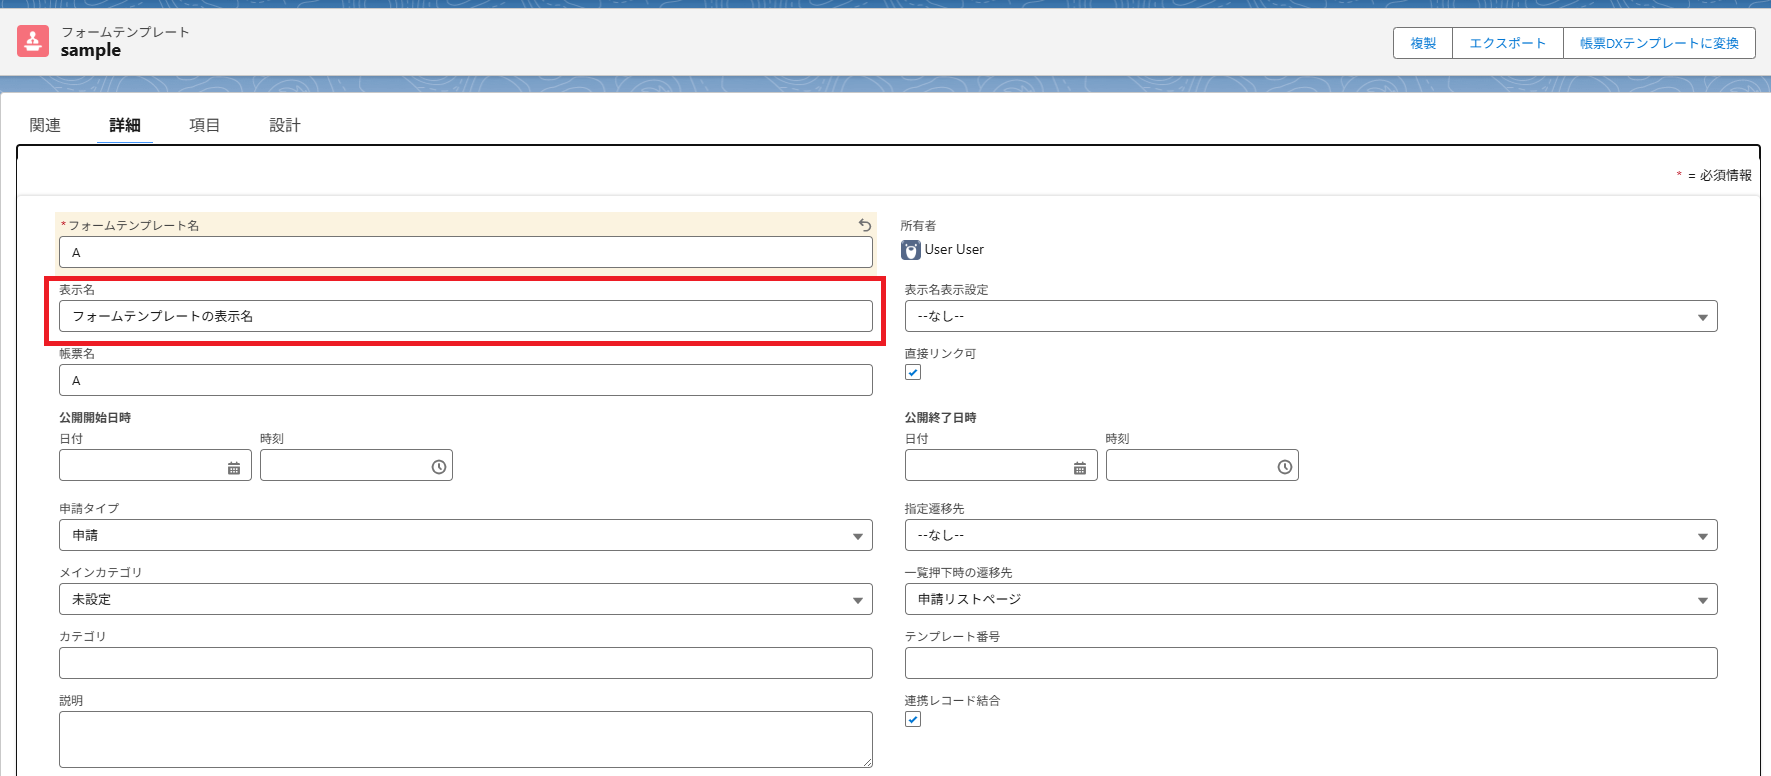
Task: Expand the 一覧押下時の遷移先 dropdown
Action: click(x=1310, y=599)
